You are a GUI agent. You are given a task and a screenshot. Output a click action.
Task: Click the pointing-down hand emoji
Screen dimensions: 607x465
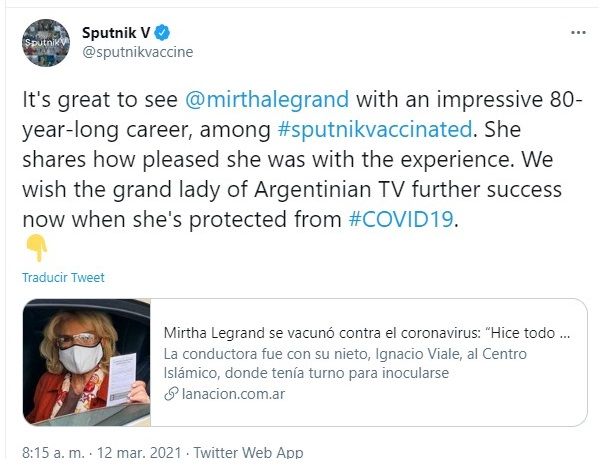[x=37, y=248]
